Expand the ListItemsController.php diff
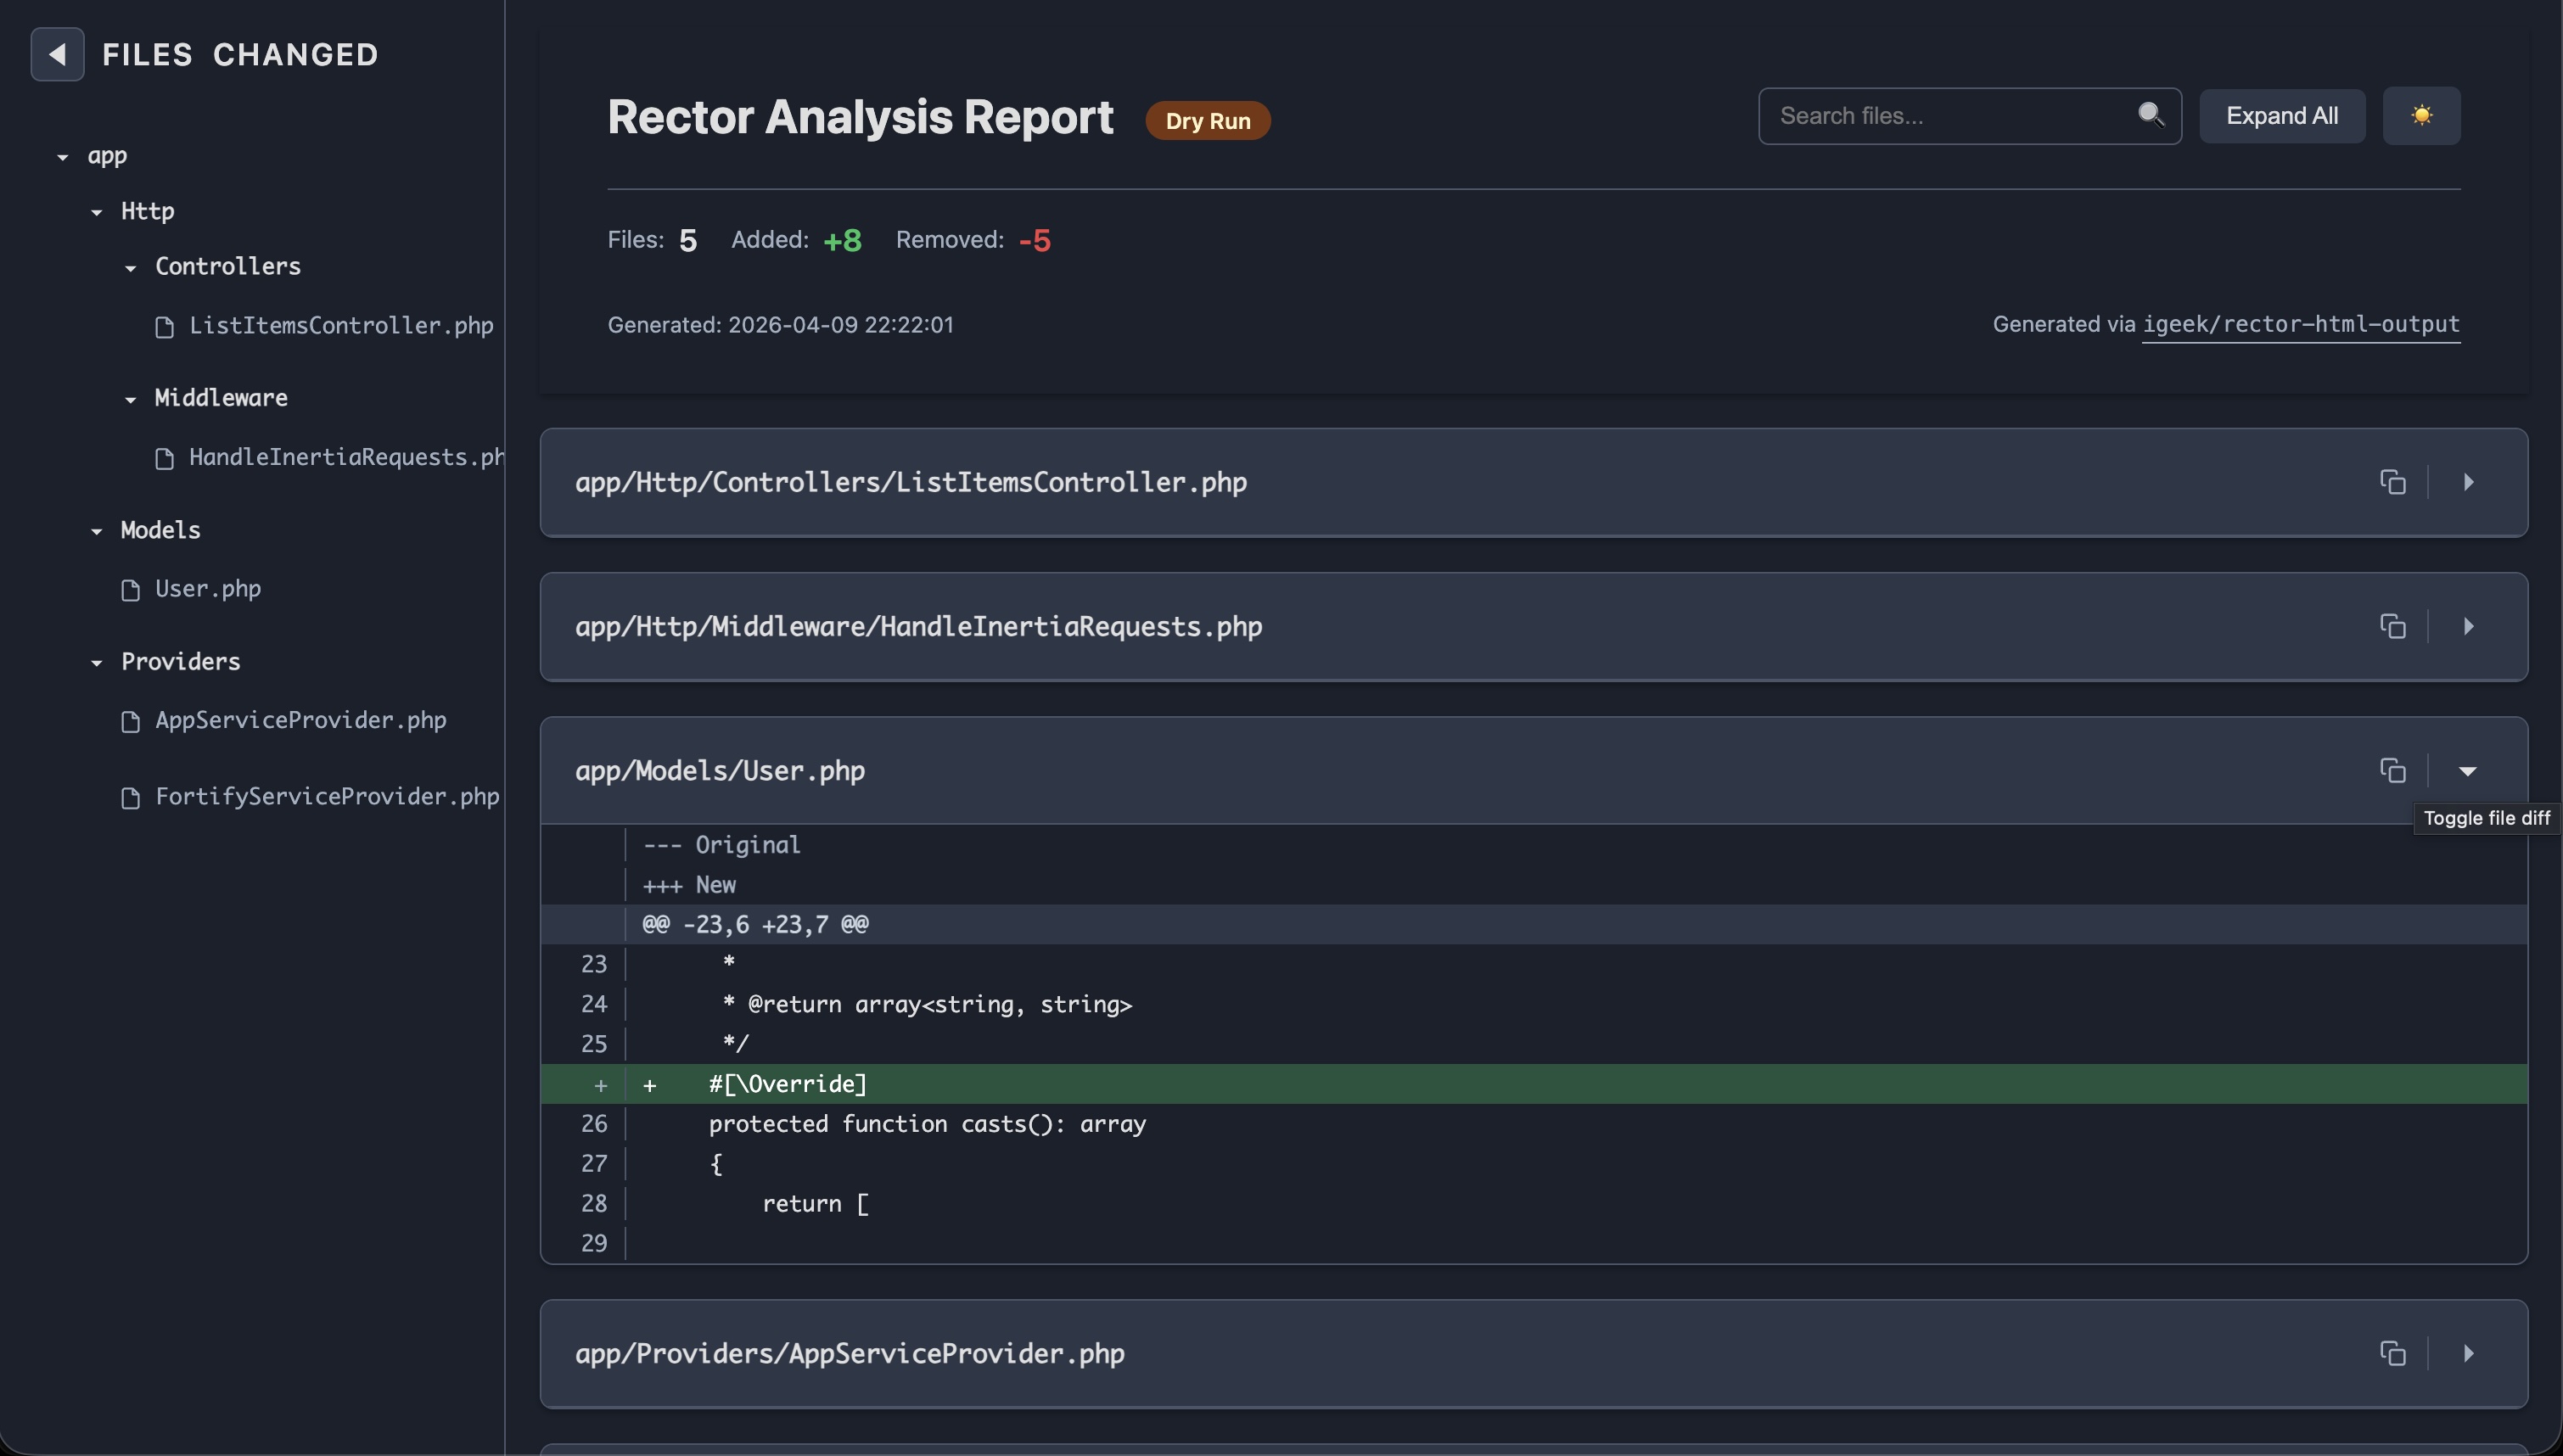This screenshot has height=1456, width=2563. pos(2467,482)
